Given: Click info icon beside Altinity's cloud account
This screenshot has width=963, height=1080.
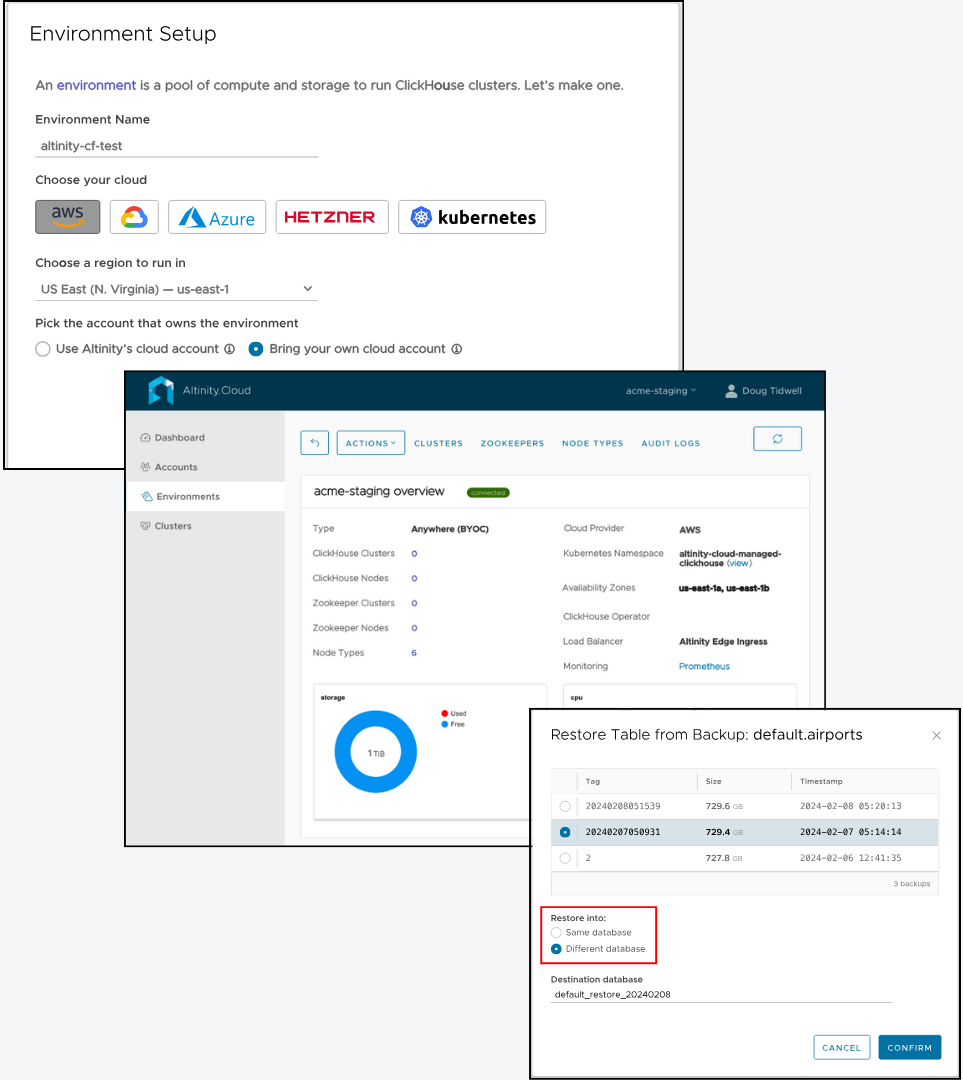Looking at the screenshot, I should (229, 349).
